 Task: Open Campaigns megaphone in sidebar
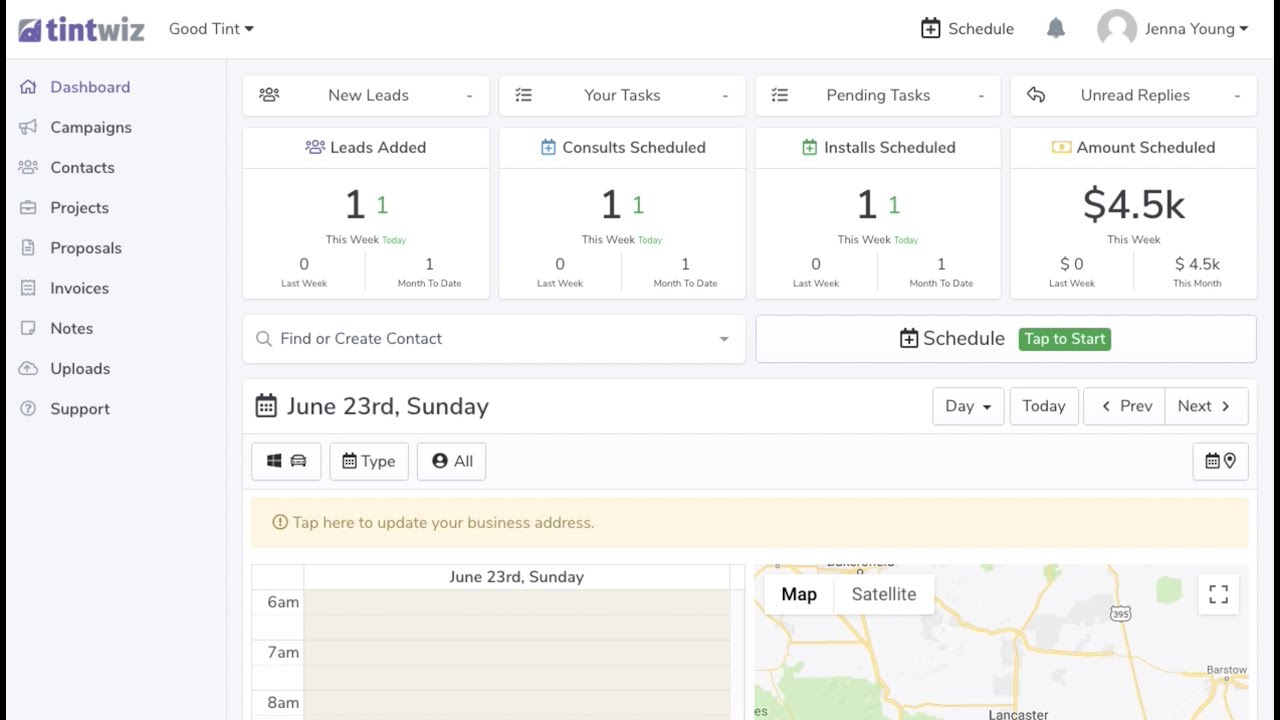coord(29,127)
